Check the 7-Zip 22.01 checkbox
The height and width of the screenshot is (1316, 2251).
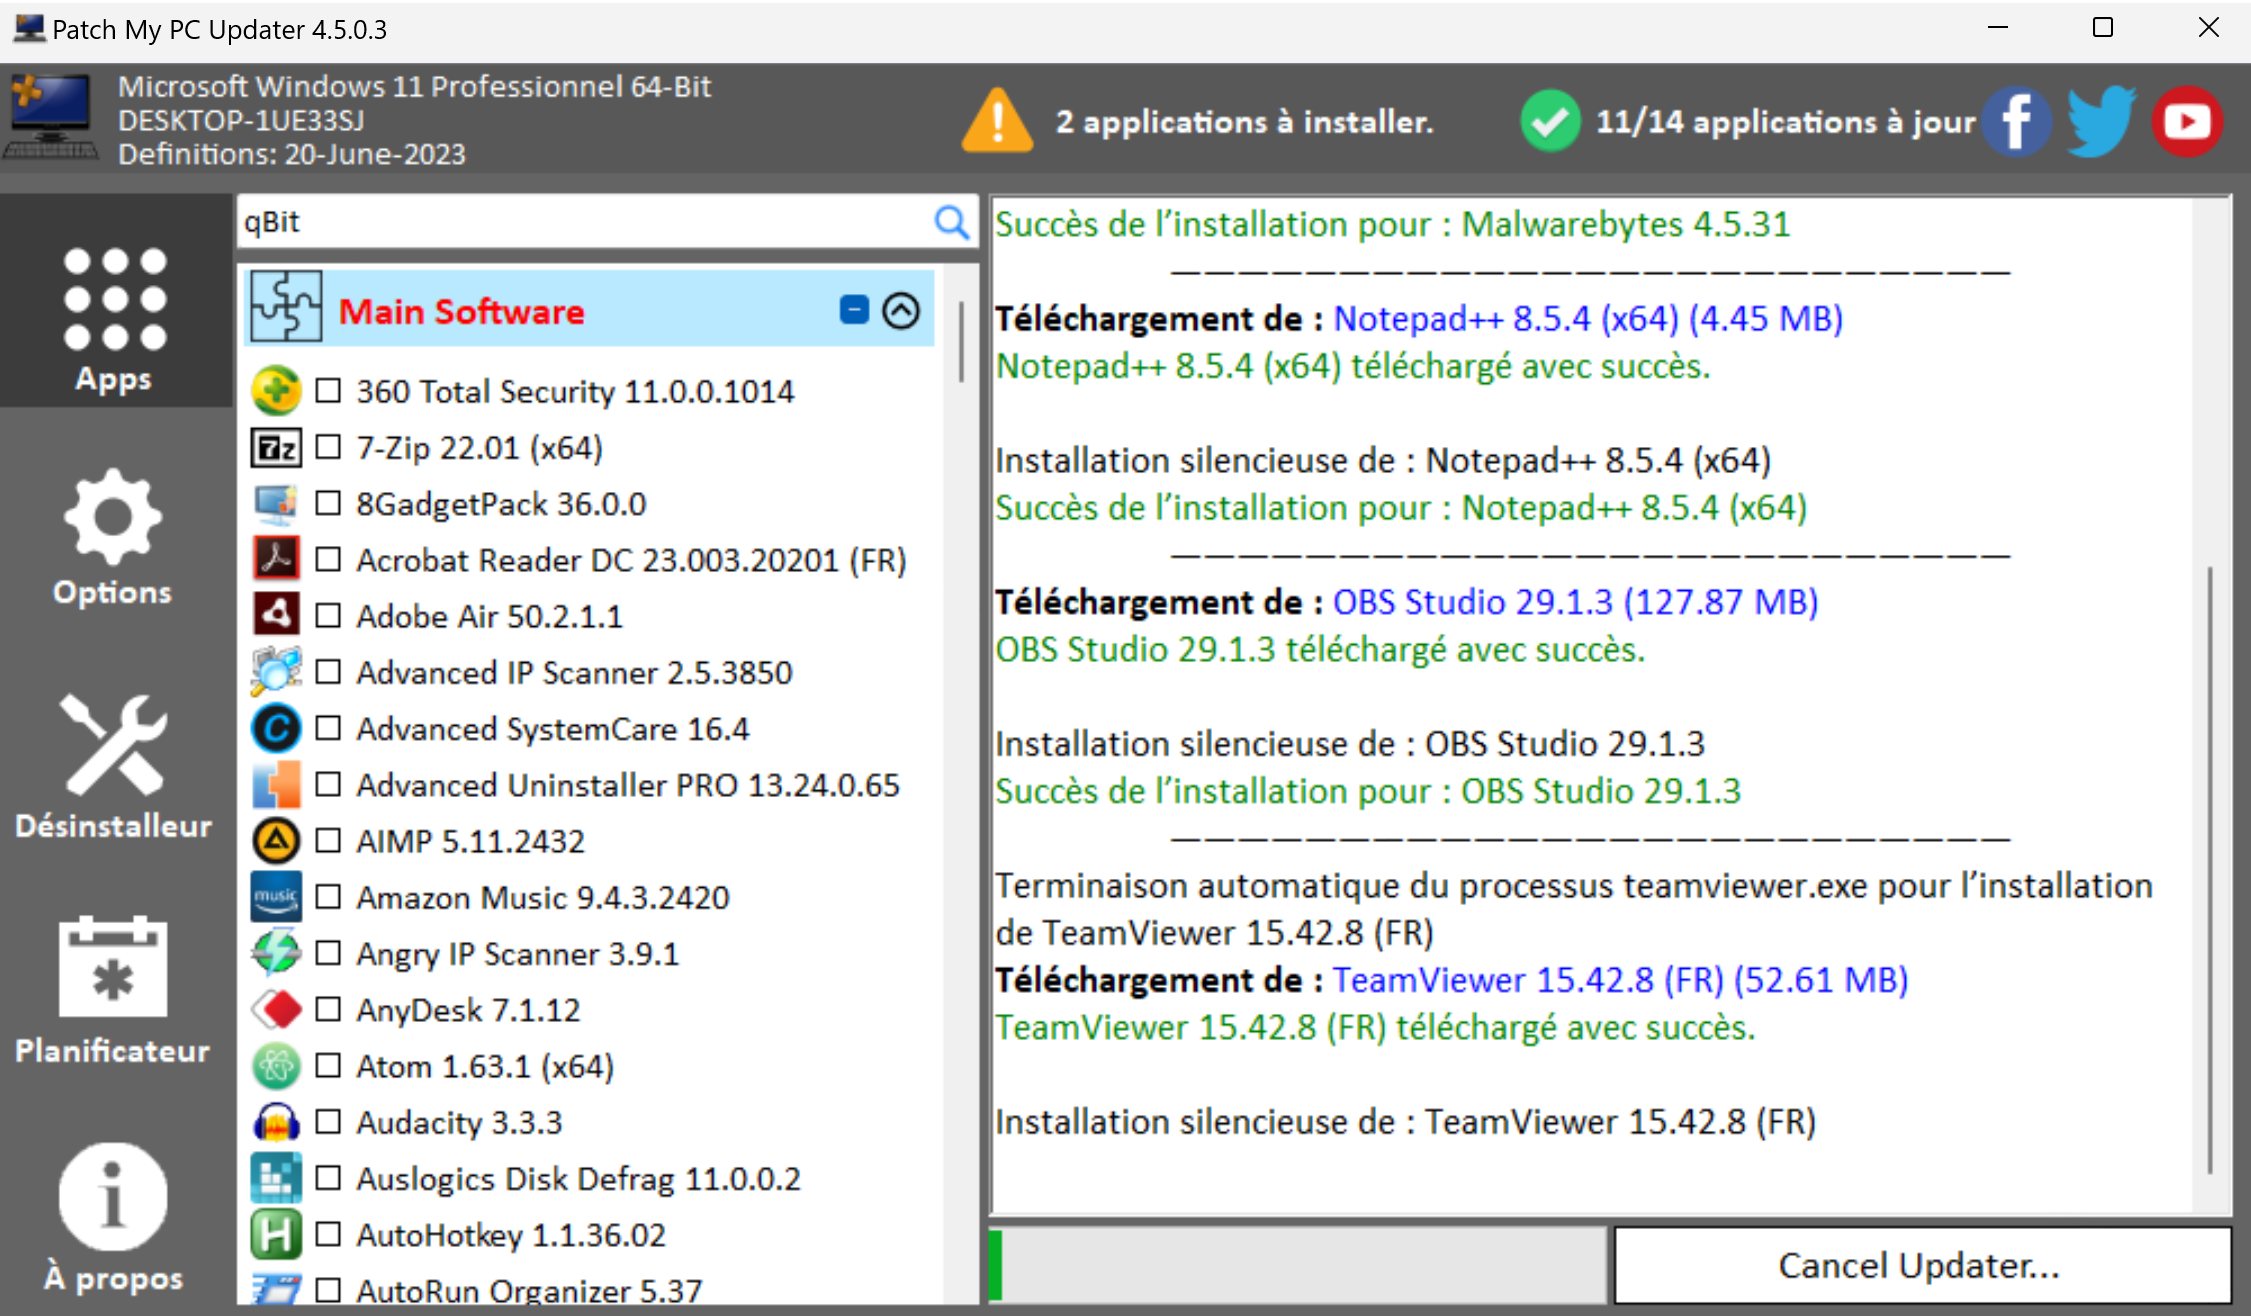tap(328, 446)
